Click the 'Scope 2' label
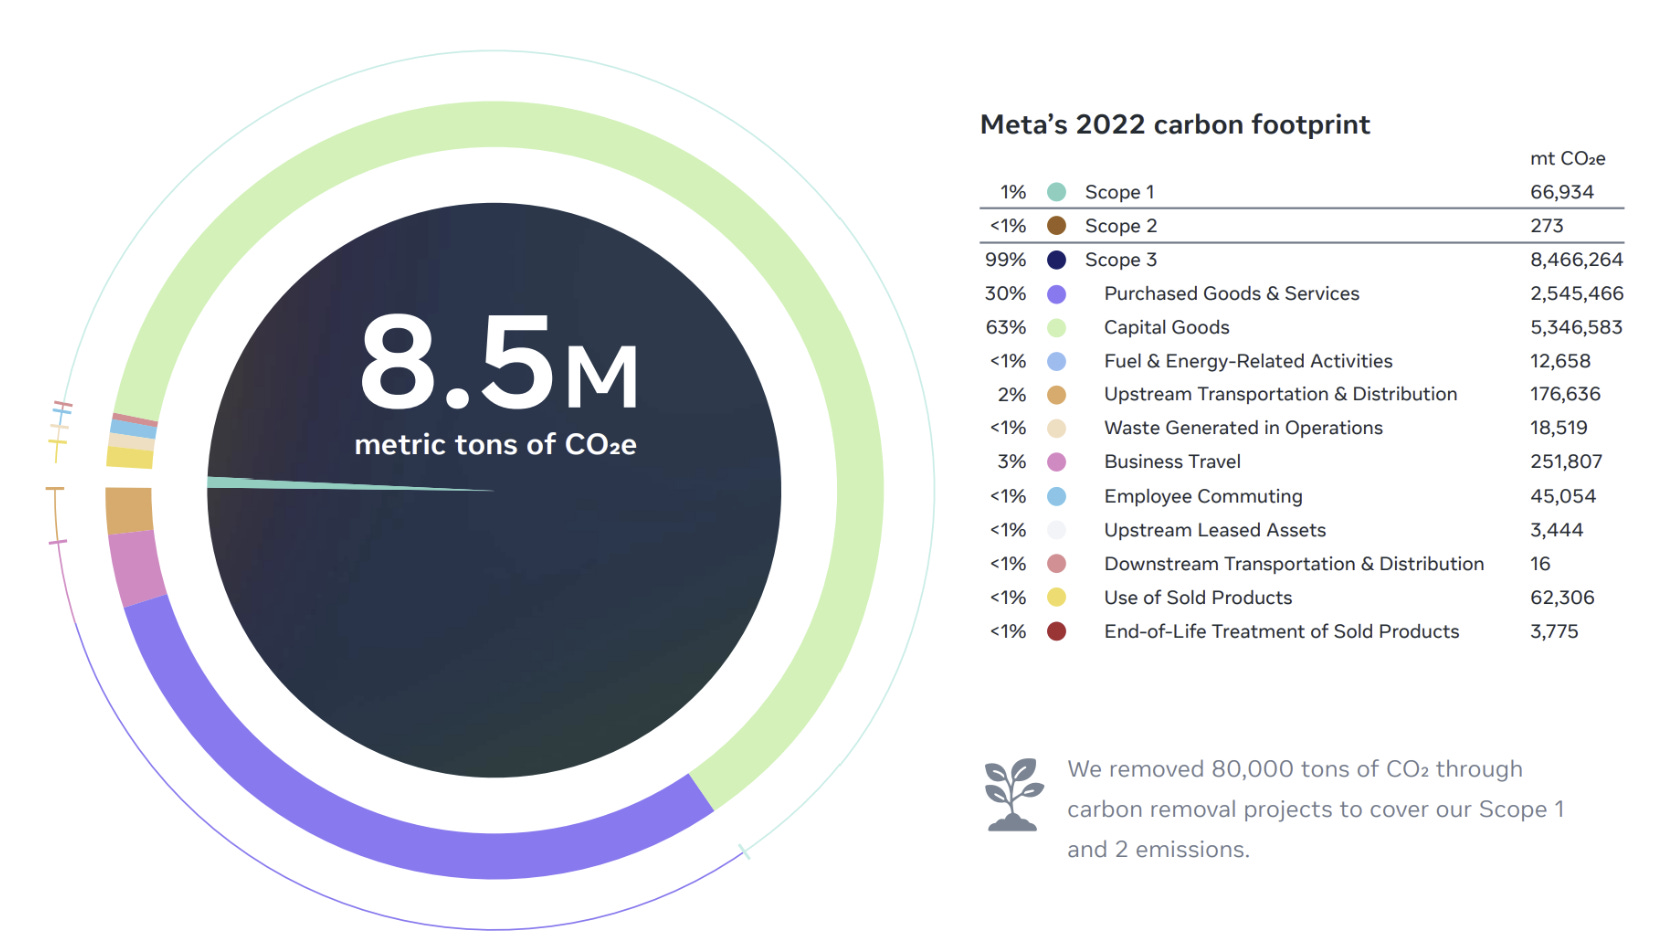This screenshot has height=938, width=1664. tap(1121, 226)
